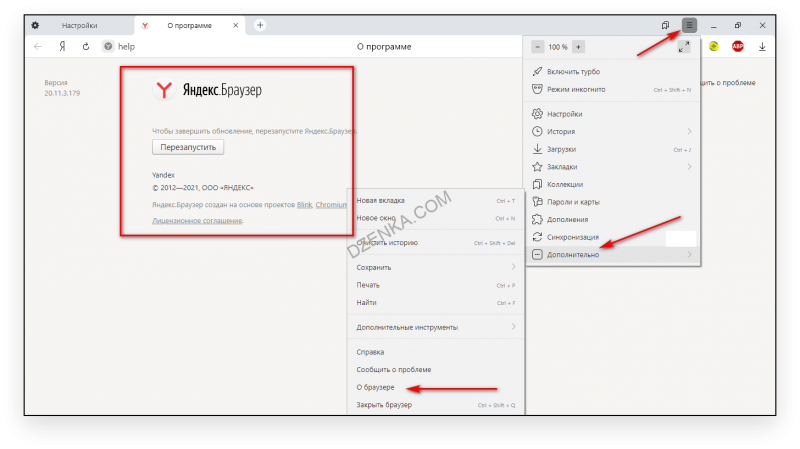Open the hamburger main menu button
Viewport: 800px width, 449px height.
coord(689,25)
